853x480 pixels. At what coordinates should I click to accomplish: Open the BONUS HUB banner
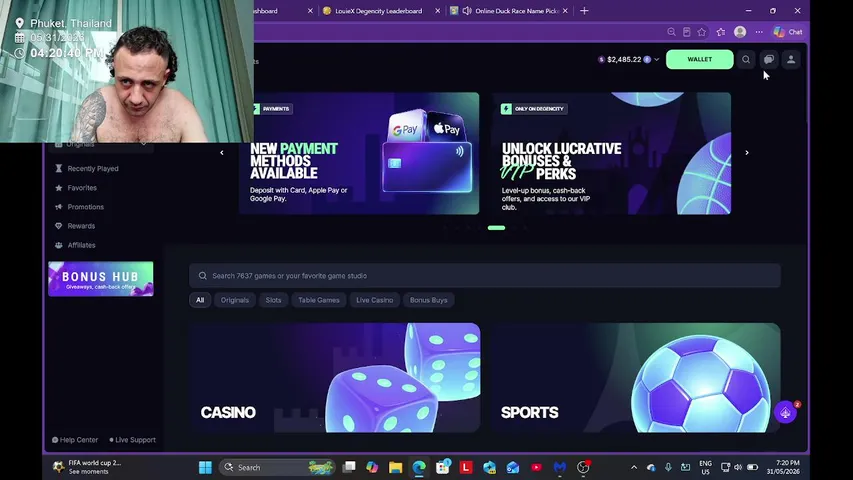pos(101,279)
